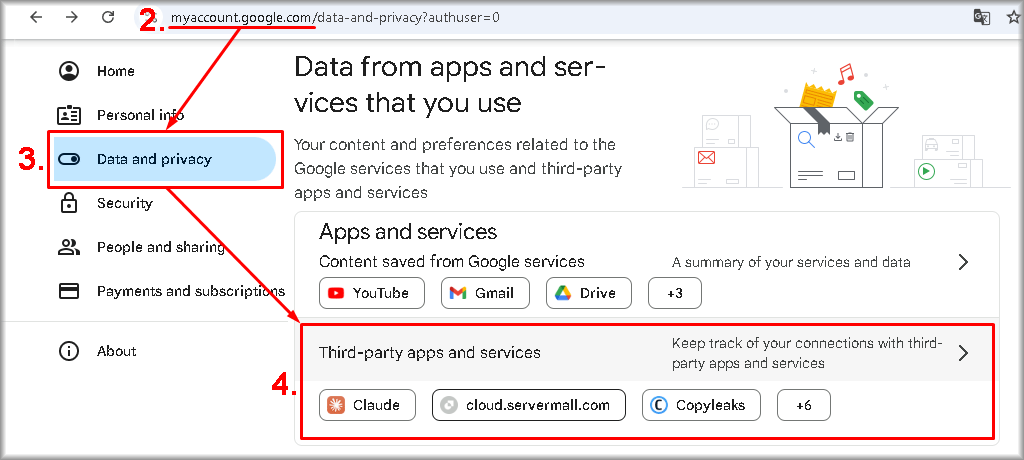Viewport: 1024px width, 460px height.
Task: Expand Third-party apps and services chevron
Action: click(963, 353)
